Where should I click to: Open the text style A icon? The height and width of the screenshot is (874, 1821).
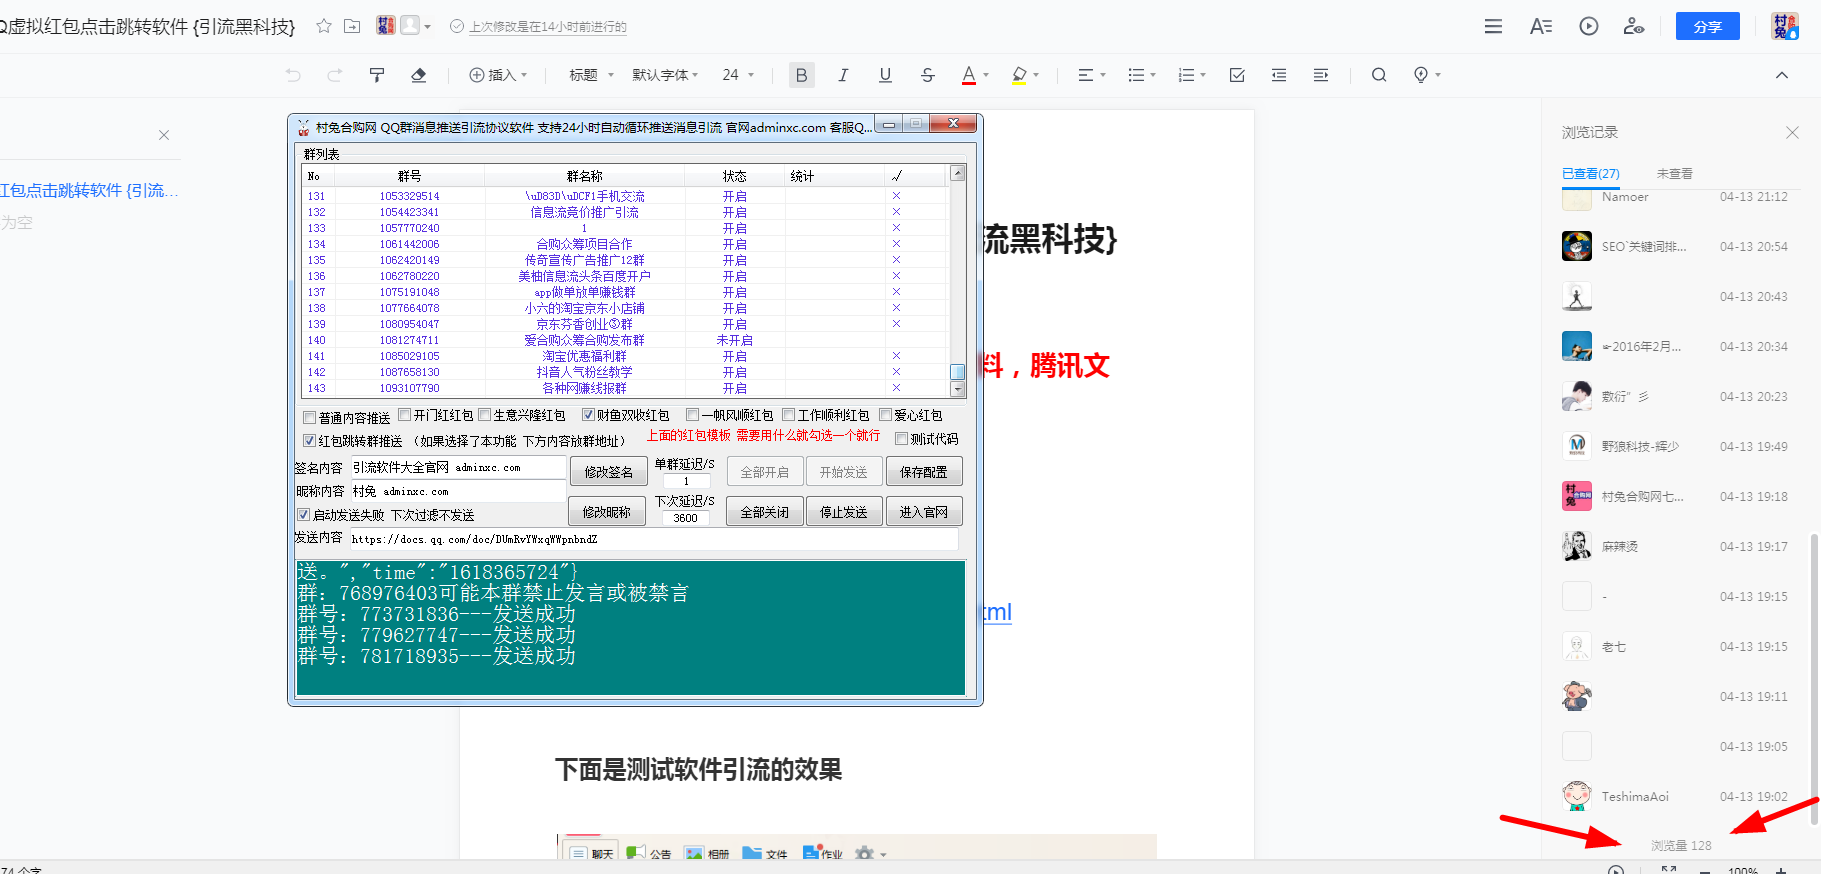pyautogui.click(x=1541, y=27)
